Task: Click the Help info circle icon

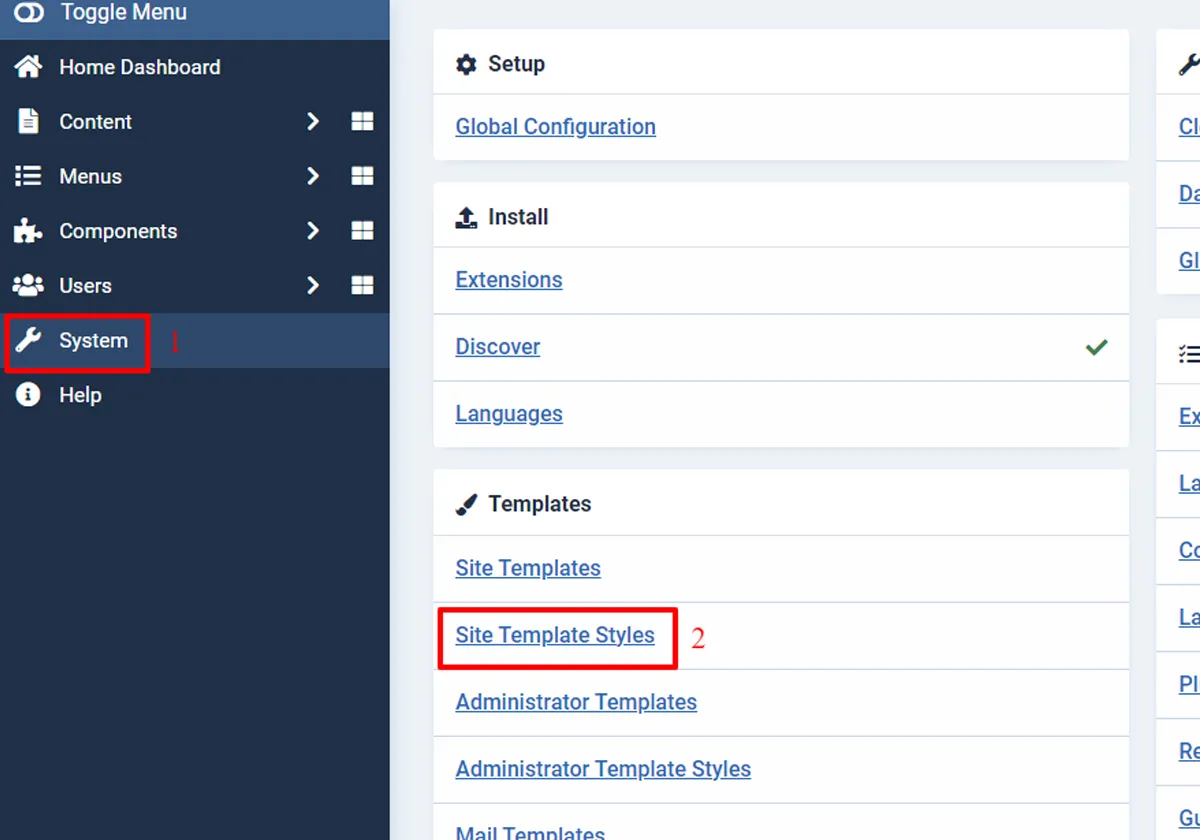Action: coord(28,395)
